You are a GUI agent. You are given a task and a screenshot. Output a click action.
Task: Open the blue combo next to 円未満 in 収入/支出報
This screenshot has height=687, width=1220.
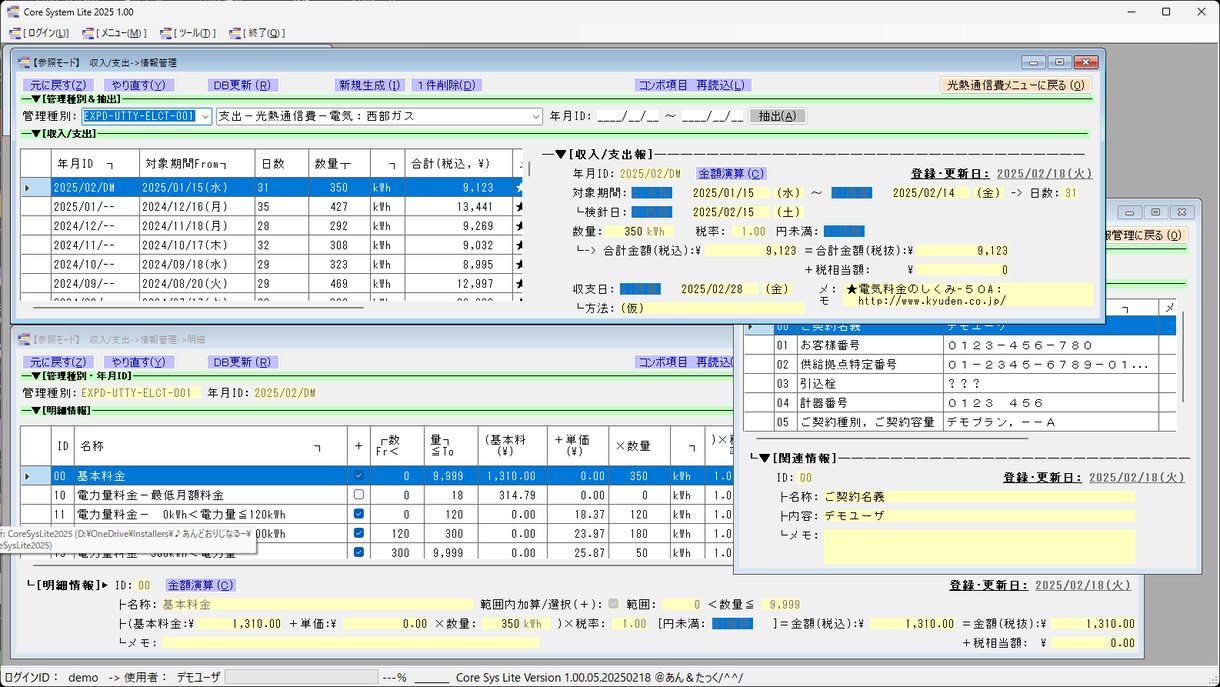[844, 231]
